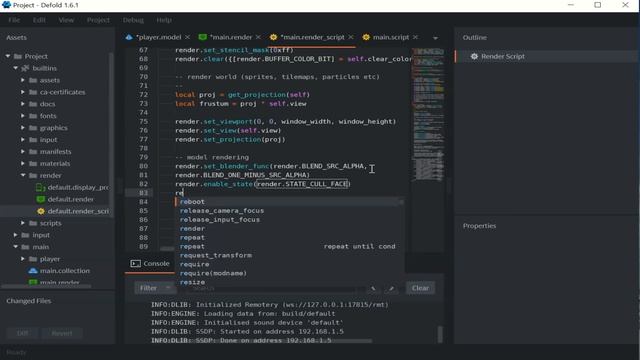640x360 pixels.
Task: Select the Console tab
Action: tap(150, 264)
